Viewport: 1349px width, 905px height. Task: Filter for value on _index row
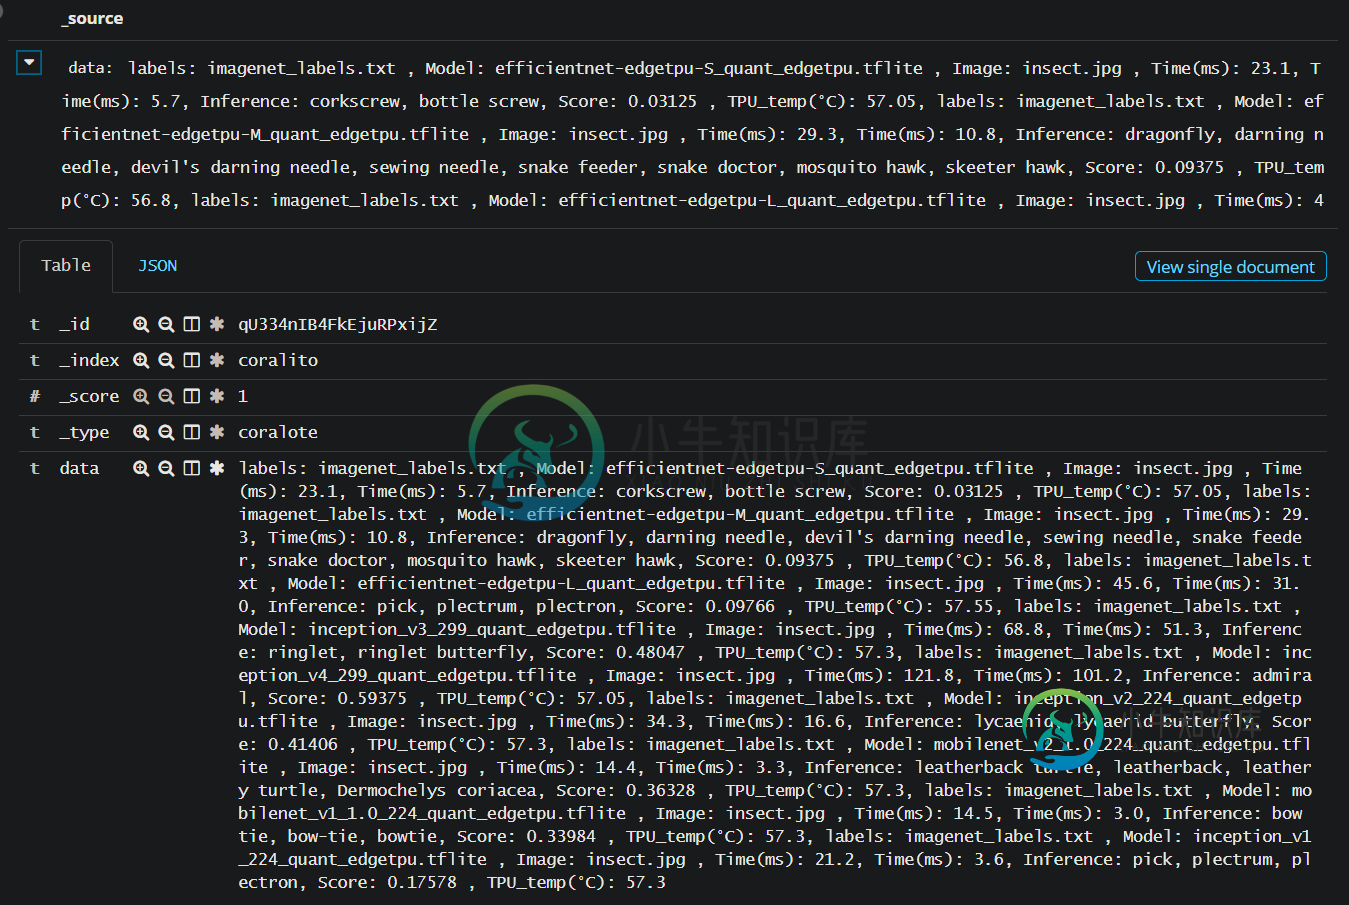point(141,360)
